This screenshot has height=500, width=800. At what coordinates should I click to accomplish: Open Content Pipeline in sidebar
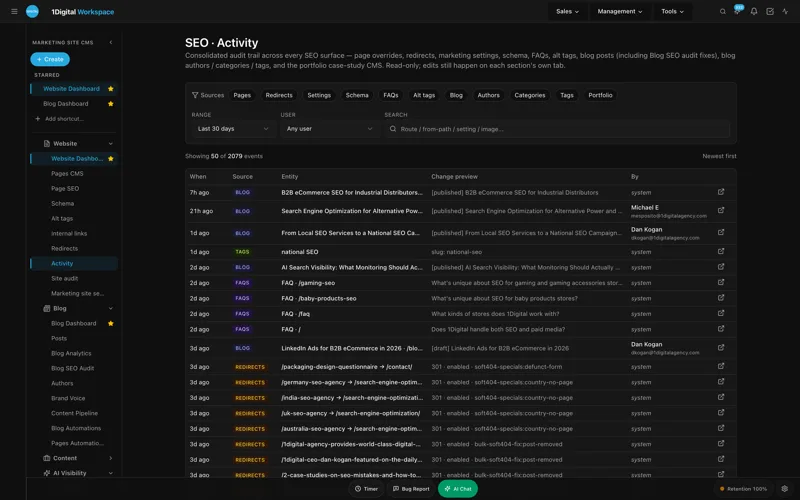(x=74, y=413)
